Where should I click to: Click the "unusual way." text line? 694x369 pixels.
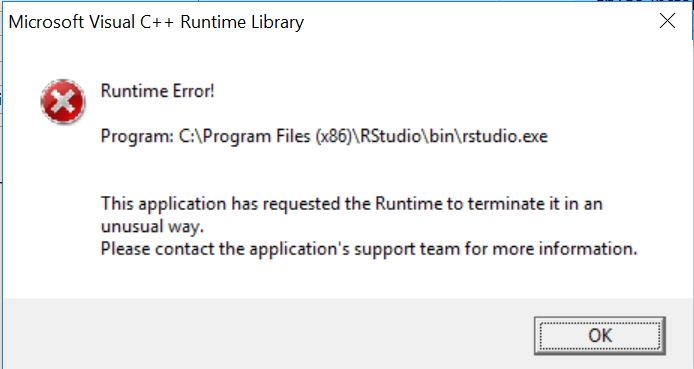point(152,227)
